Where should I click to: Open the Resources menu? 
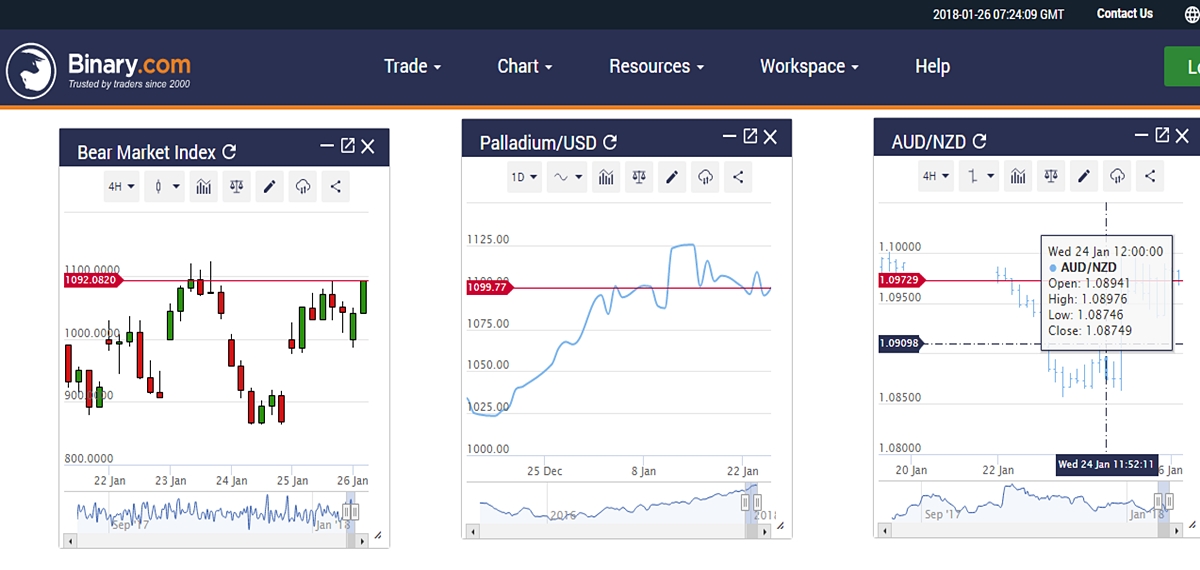coord(656,66)
